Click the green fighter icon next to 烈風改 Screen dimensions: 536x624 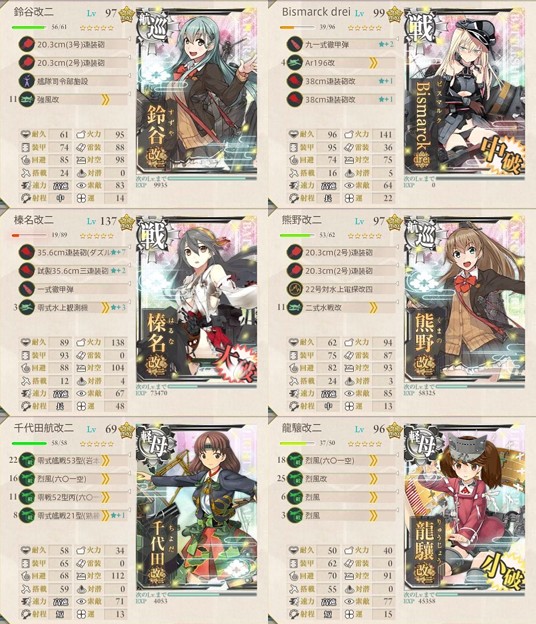(294, 479)
